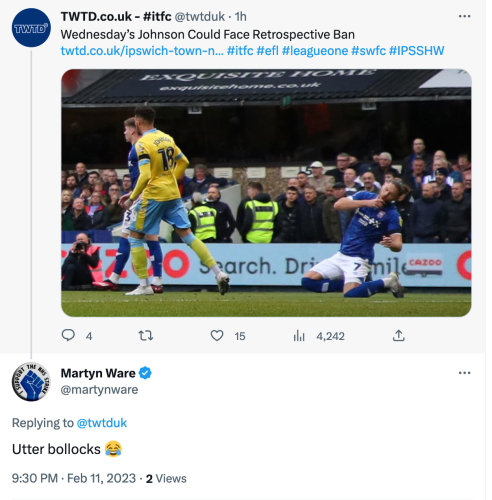Open Martyn Ware's profile avatar

(x=31, y=382)
